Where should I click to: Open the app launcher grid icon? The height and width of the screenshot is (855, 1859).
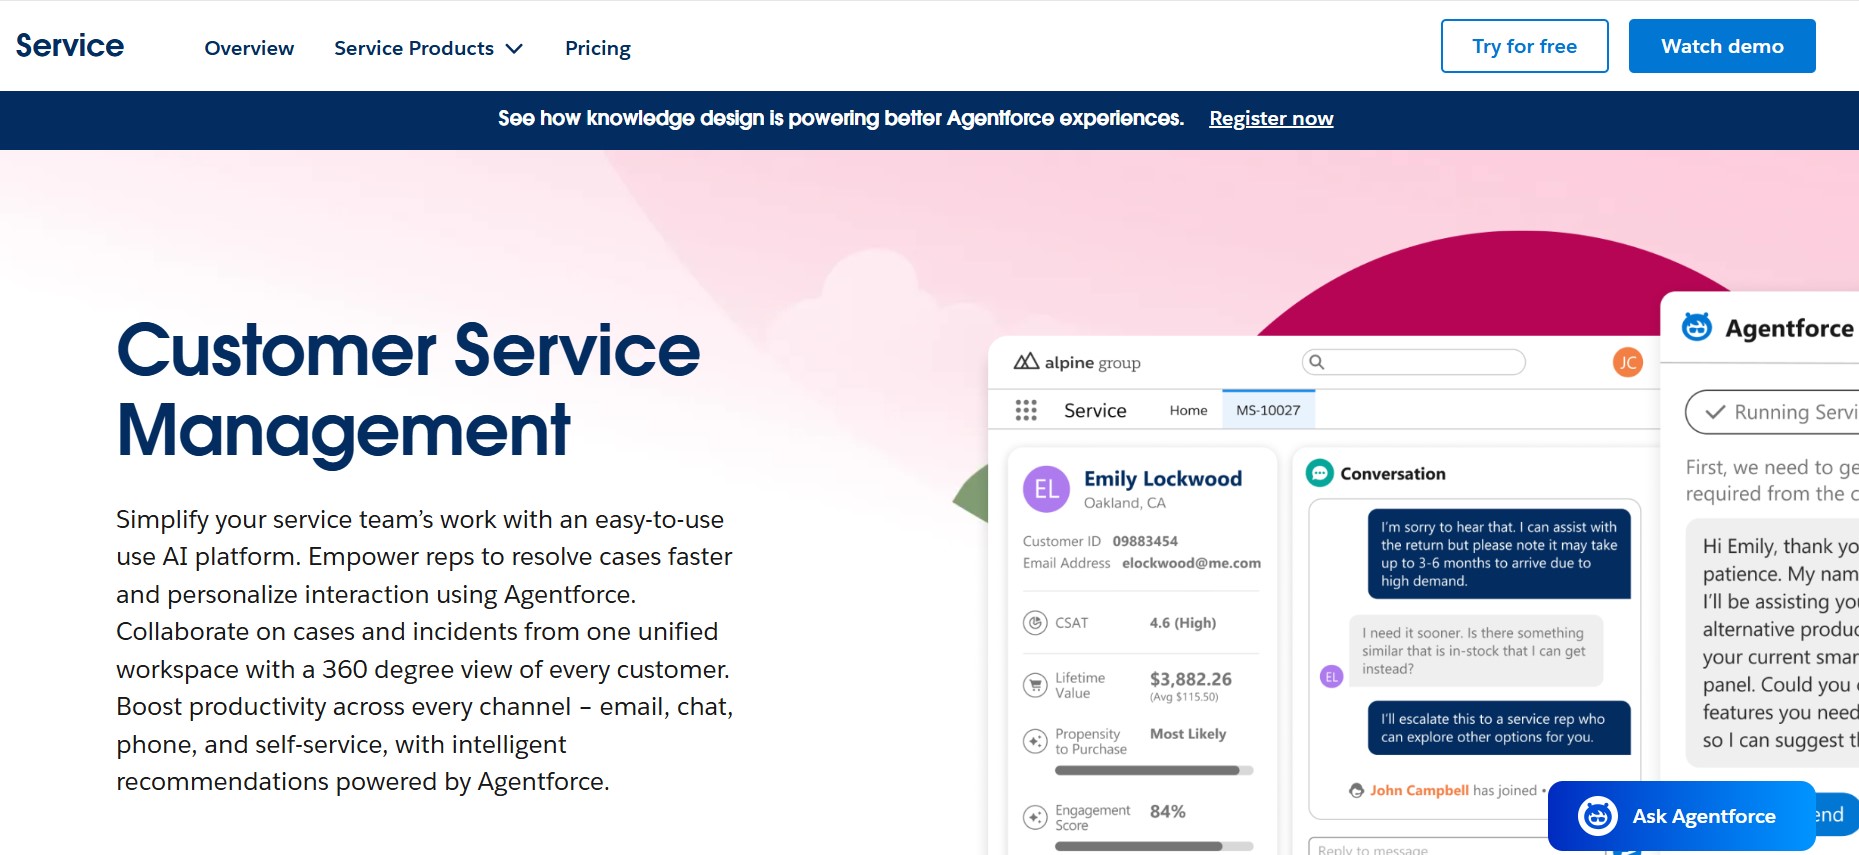pyautogui.click(x=1026, y=410)
